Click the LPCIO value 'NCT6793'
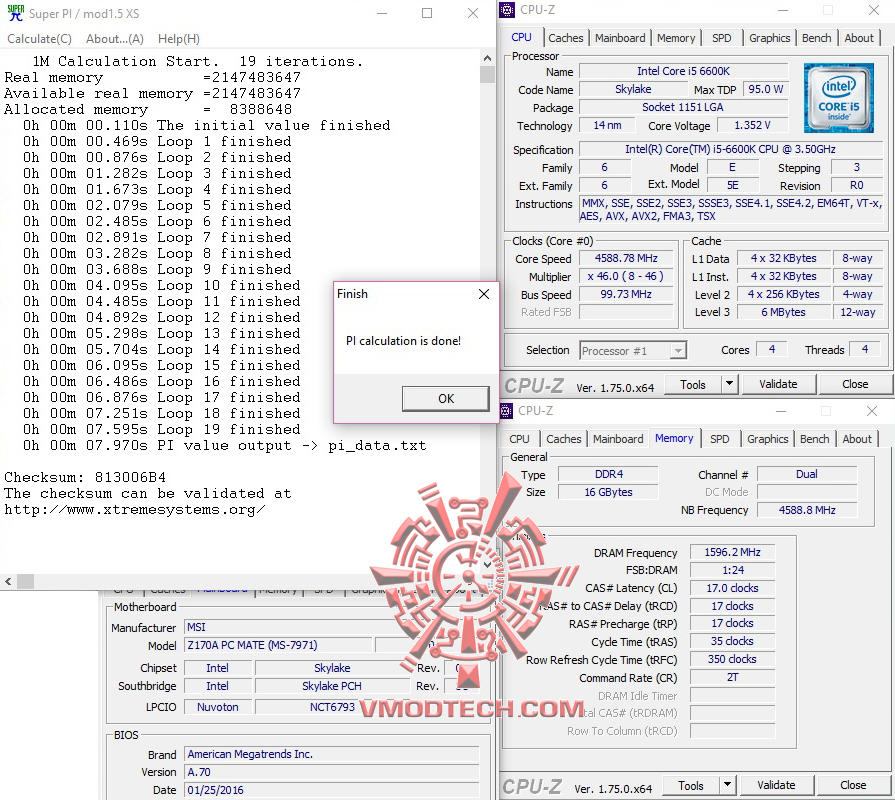This screenshot has height=800, width=895. [332, 707]
